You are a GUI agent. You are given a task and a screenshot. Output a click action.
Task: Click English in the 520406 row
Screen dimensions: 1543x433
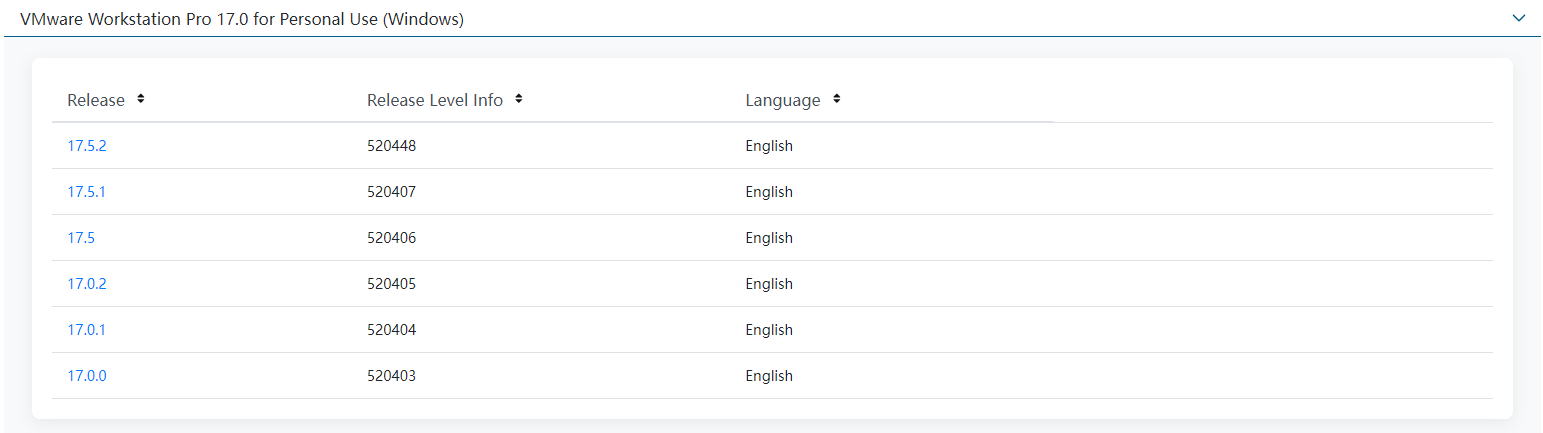[x=769, y=238]
